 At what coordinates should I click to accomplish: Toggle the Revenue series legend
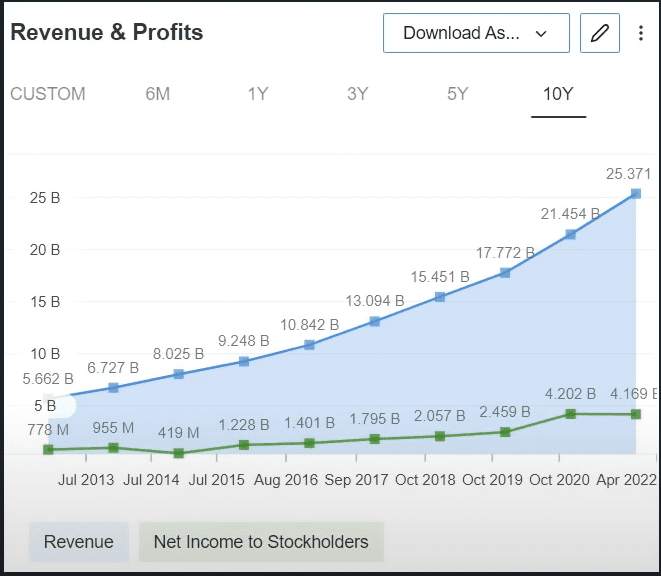(79, 542)
